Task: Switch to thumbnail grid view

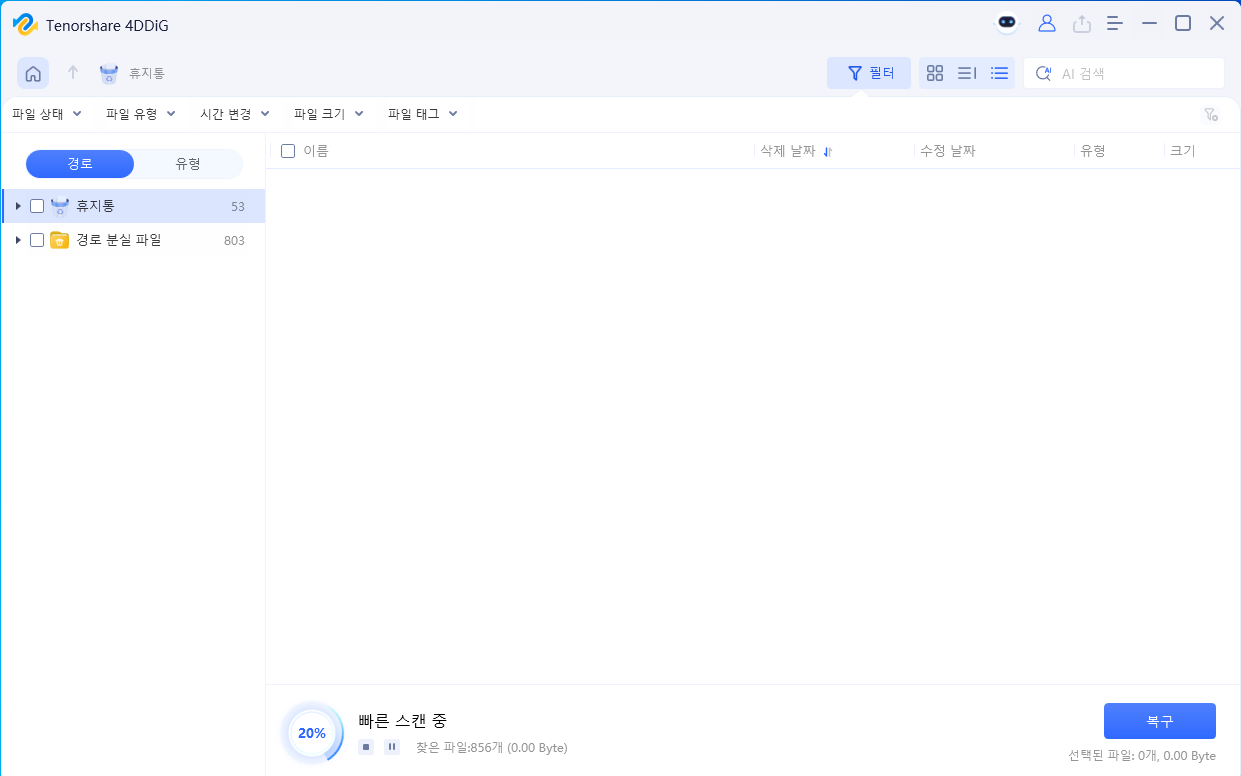Action: click(x=935, y=73)
